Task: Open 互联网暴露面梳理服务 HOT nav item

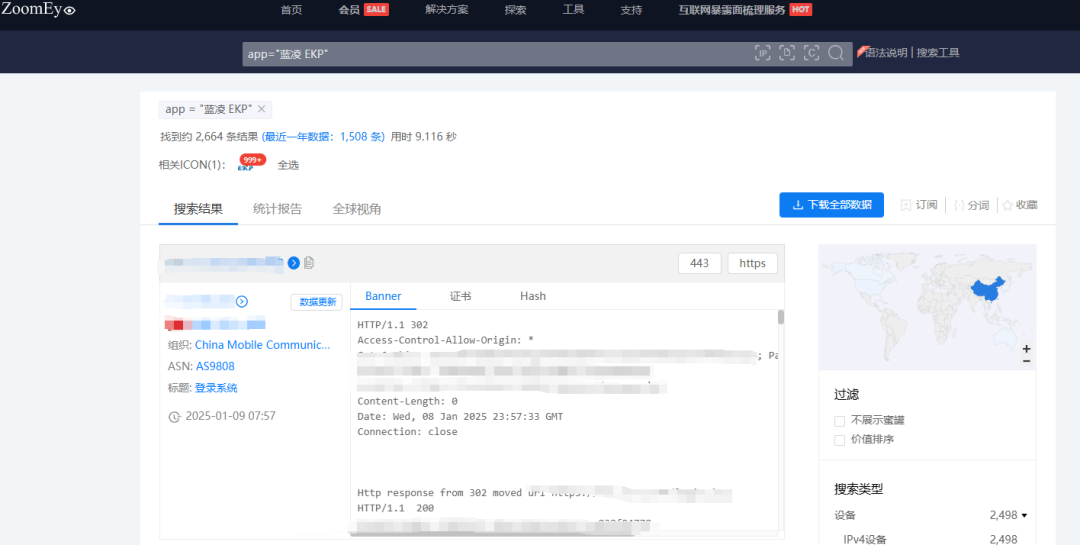Action: coord(745,10)
